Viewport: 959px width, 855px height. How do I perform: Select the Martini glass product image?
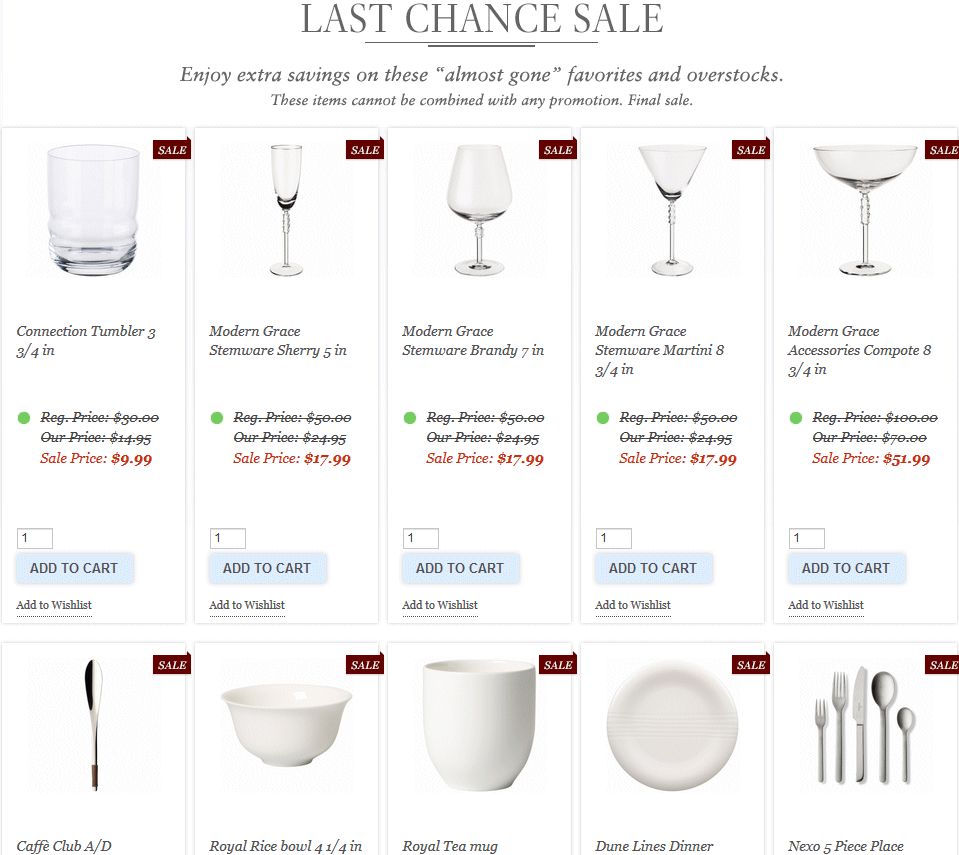click(x=672, y=211)
